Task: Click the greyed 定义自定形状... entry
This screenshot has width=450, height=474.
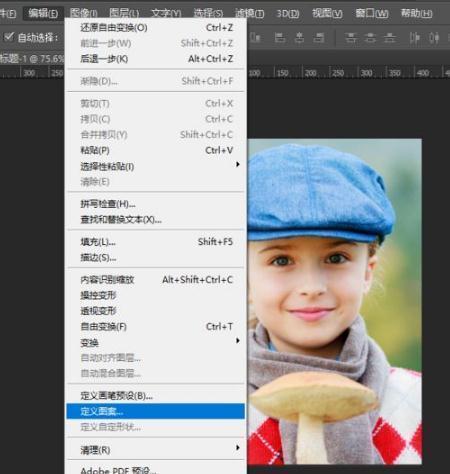Action: tap(156, 427)
